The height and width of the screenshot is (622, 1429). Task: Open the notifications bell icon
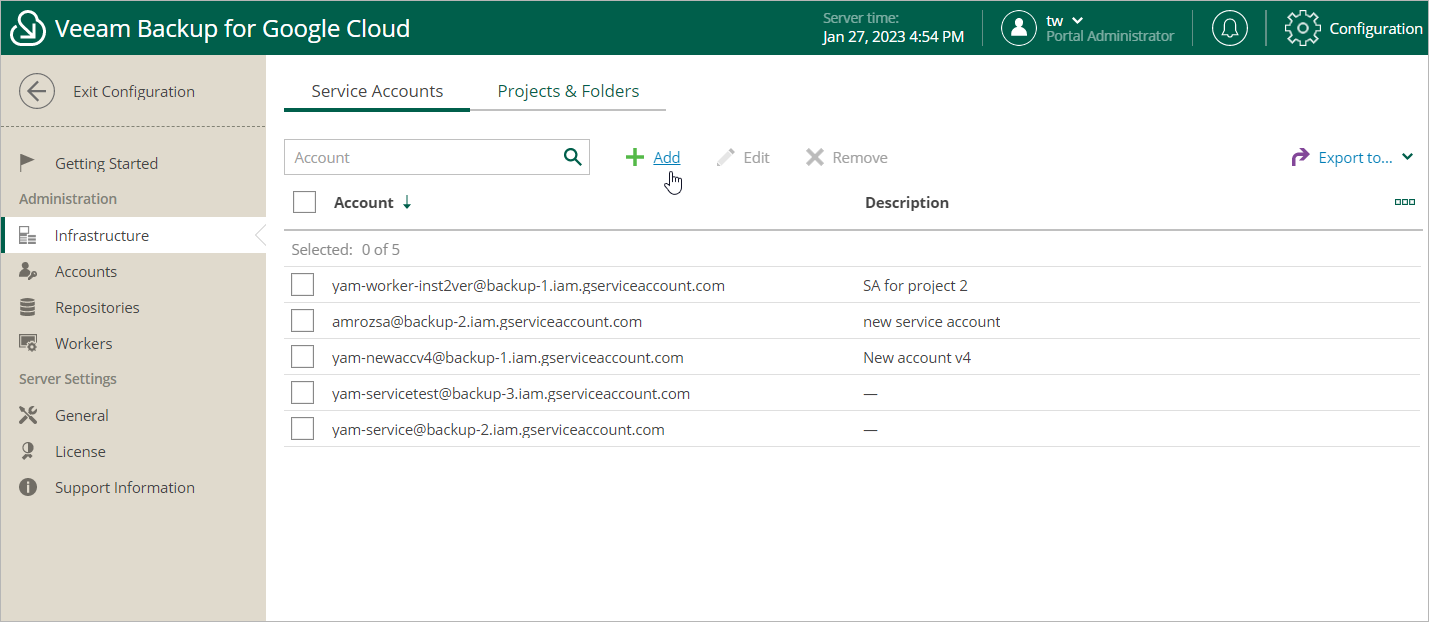[1229, 28]
